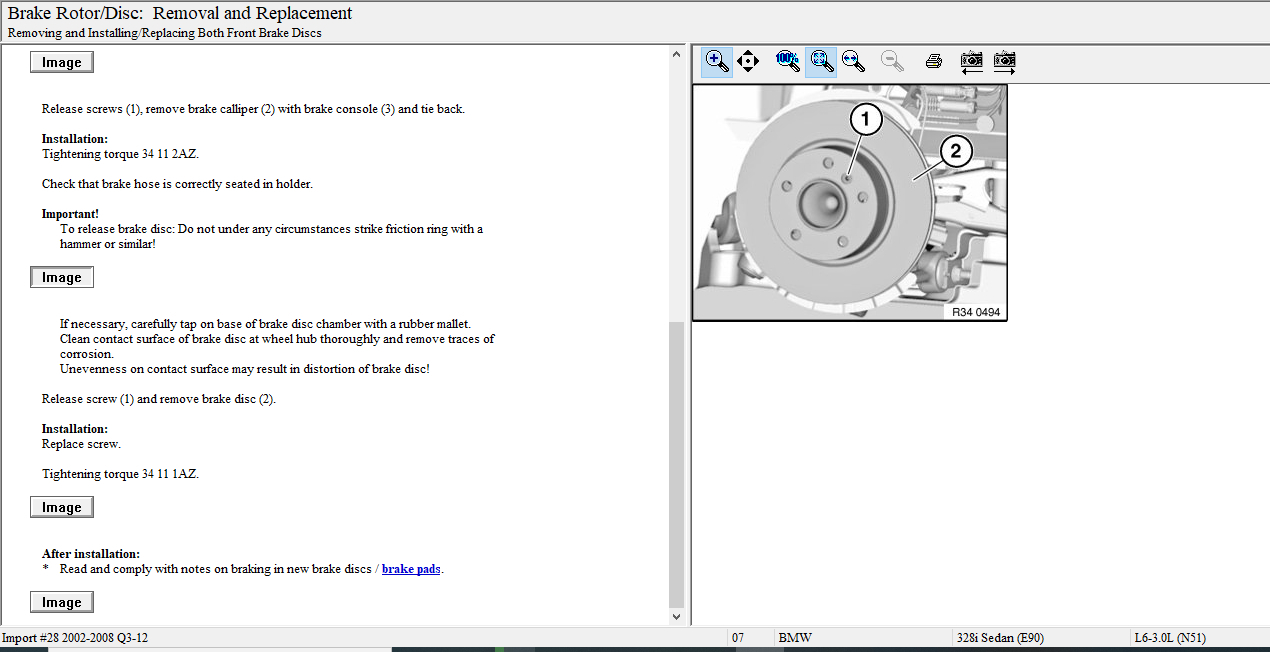
Task: Click the 'Important!' heading
Action: point(70,214)
